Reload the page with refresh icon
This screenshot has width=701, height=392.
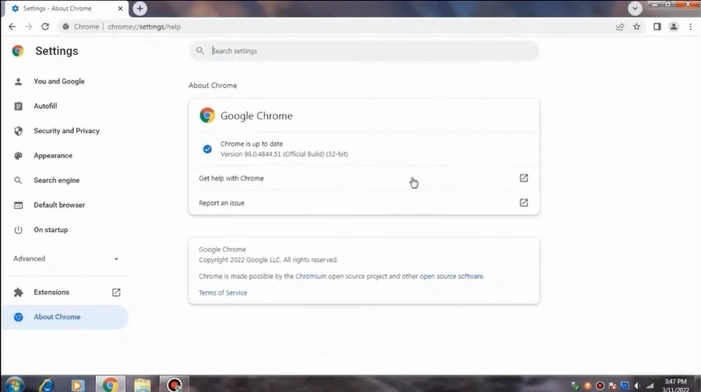coord(45,27)
